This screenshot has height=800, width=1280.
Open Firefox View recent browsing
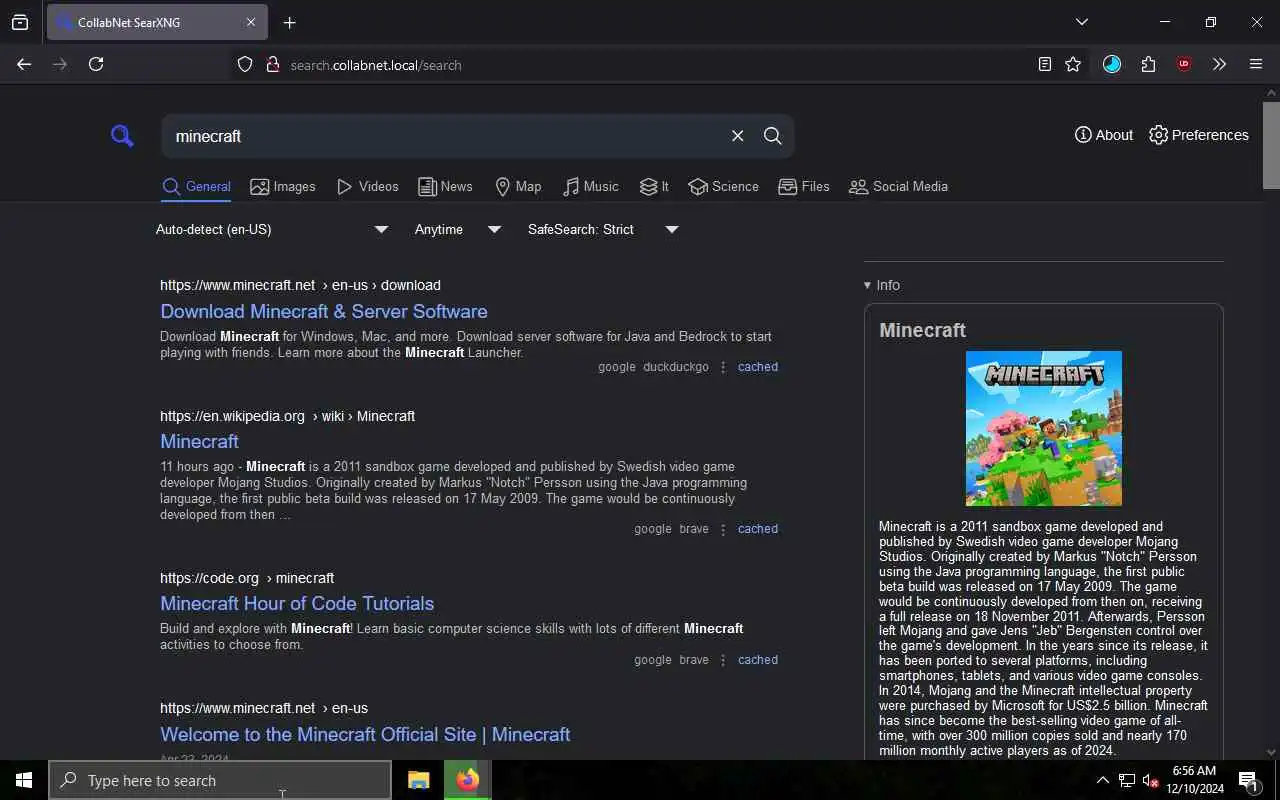pos(20,22)
